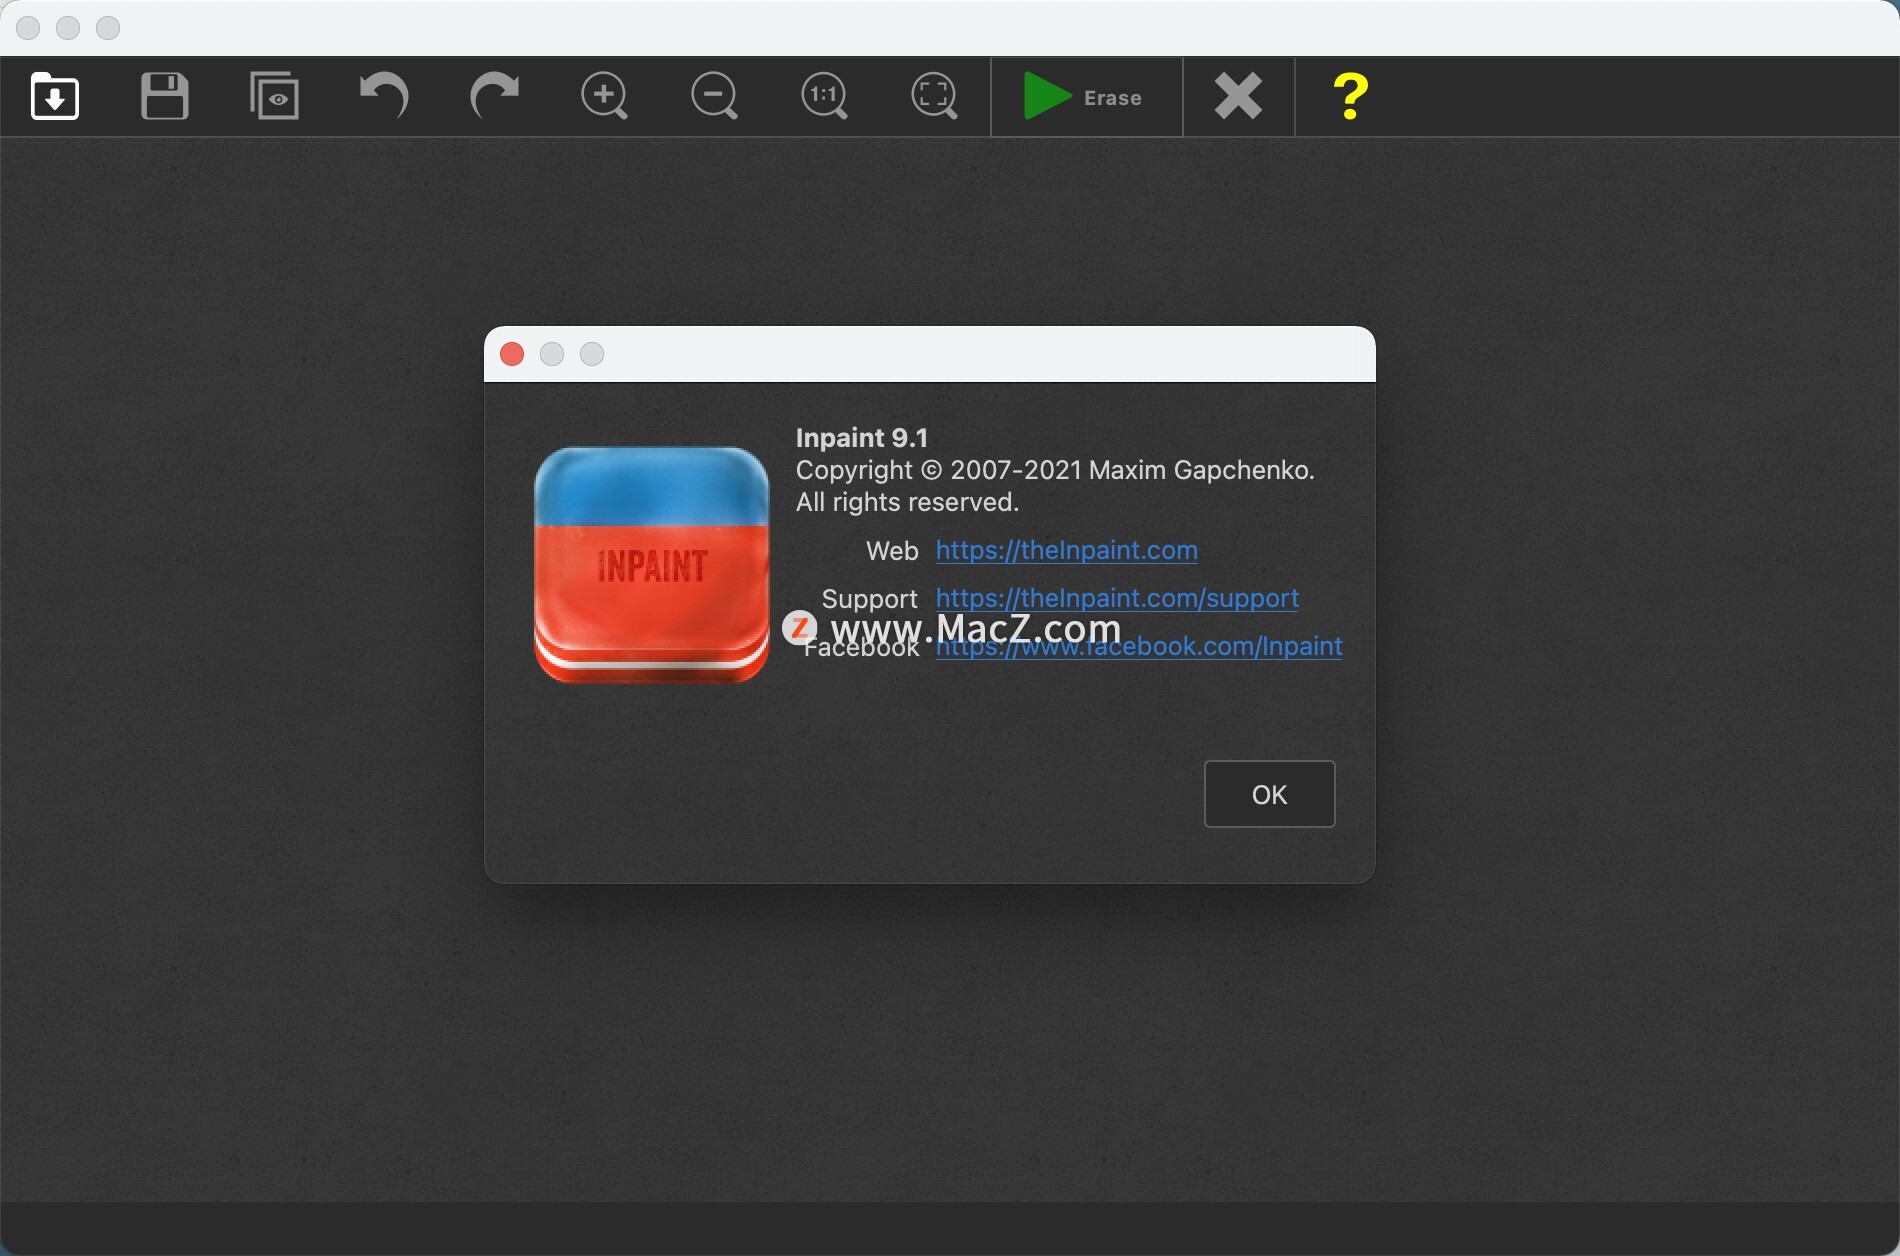This screenshot has height=1256, width=1900.
Task: Save the image using the floppy disk icon
Action: [x=165, y=96]
